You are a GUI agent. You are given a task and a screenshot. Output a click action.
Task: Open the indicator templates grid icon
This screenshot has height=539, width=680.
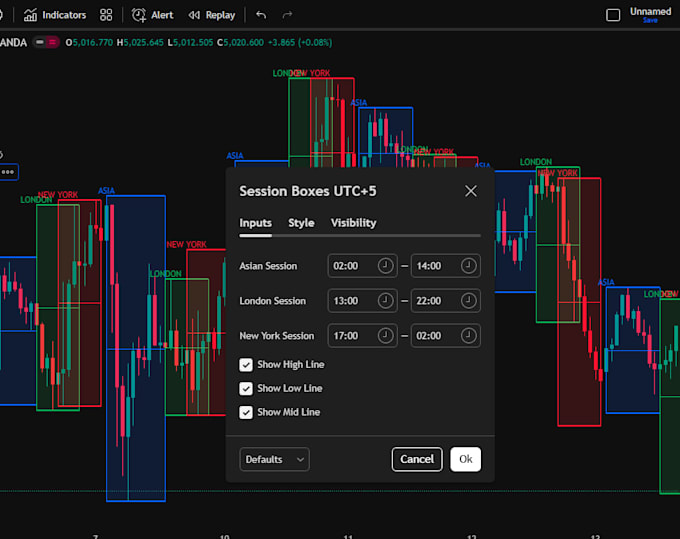106,15
